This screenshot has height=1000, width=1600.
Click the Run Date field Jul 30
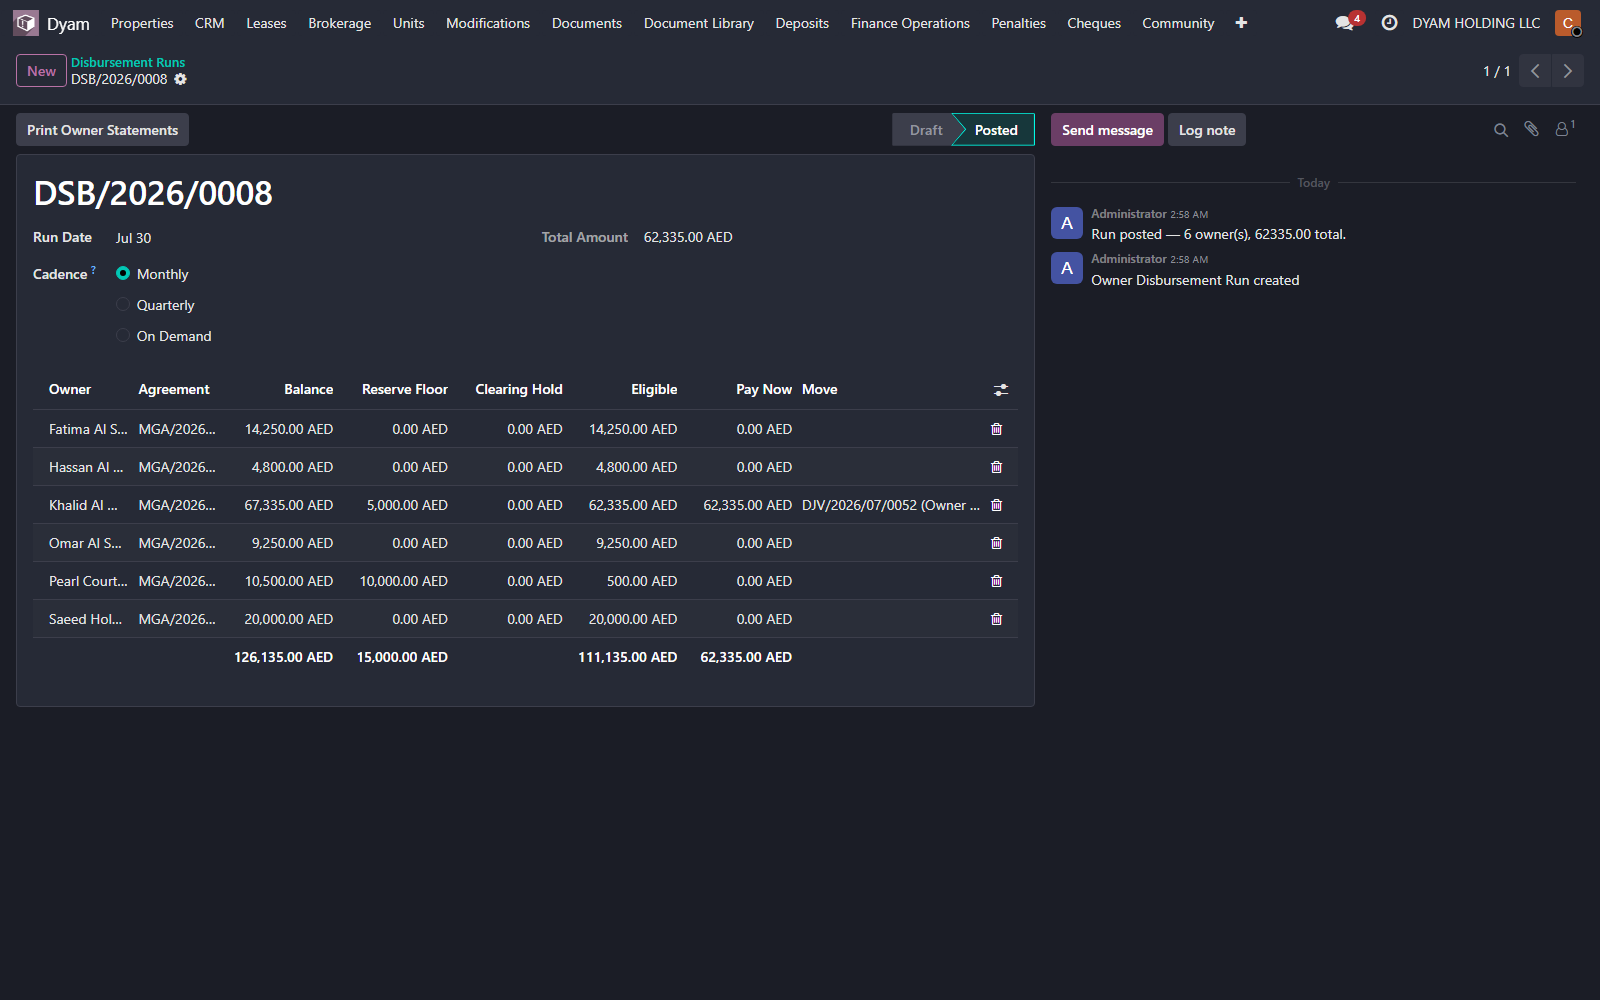click(133, 238)
